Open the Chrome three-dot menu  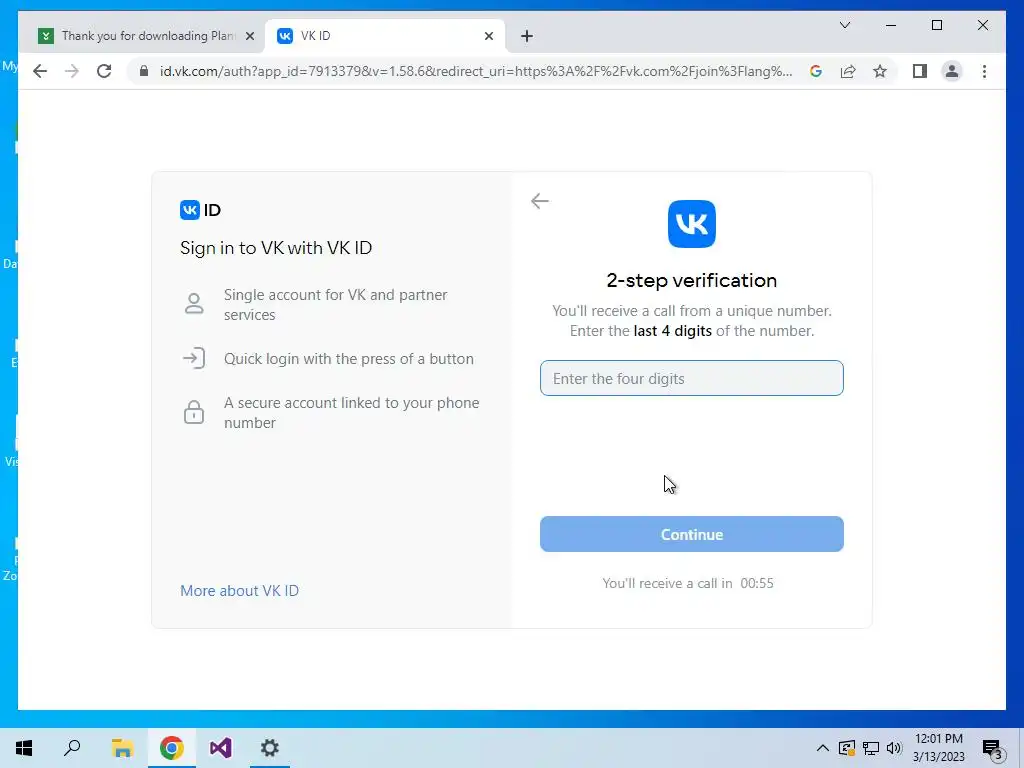click(x=984, y=71)
